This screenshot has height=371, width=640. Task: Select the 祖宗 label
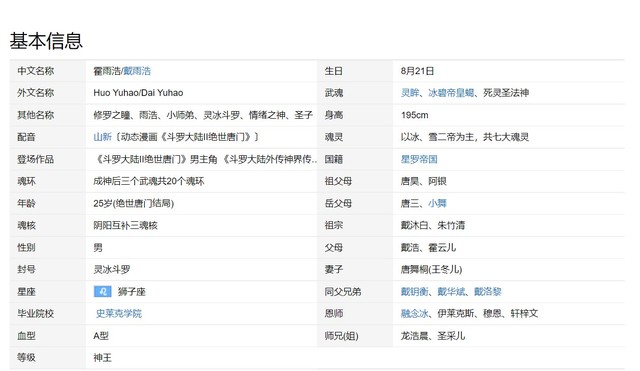tap(333, 225)
